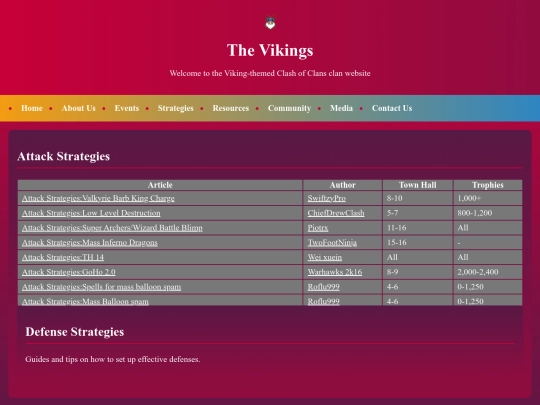This screenshot has height=405, width=540.
Task: Open the Media nav link
Action: pos(341,108)
